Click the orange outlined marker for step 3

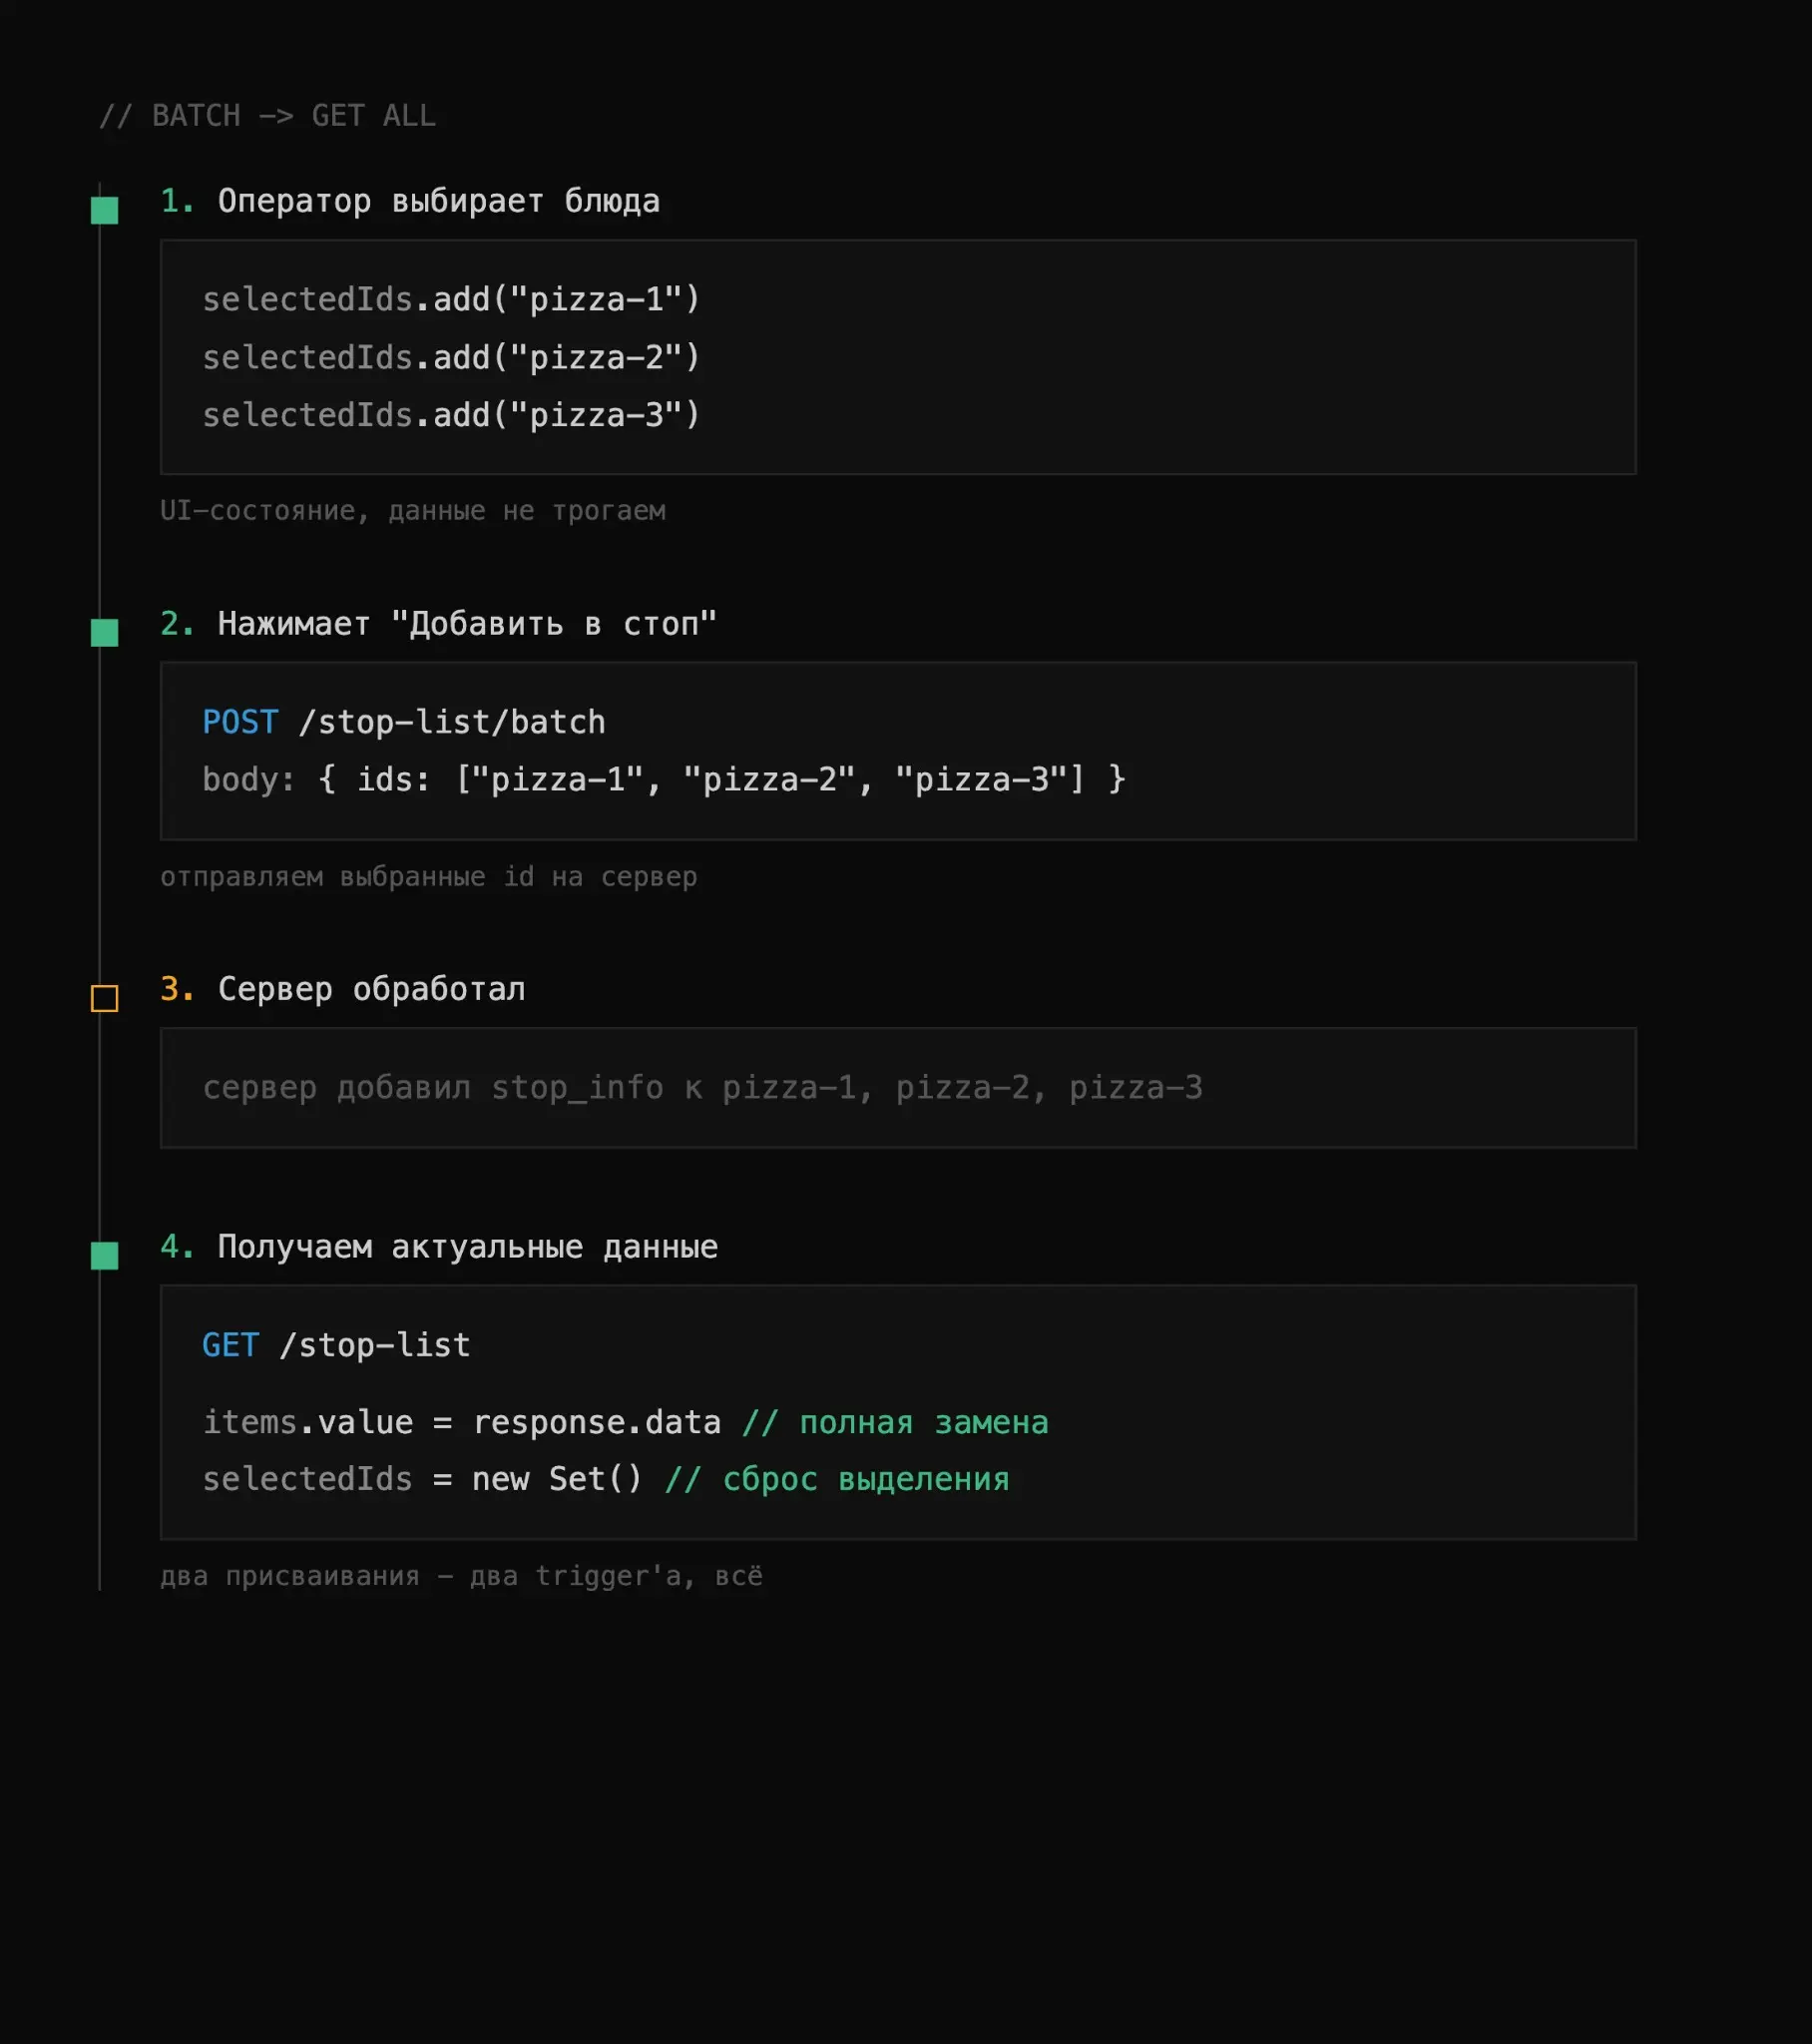click(x=104, y=998)
